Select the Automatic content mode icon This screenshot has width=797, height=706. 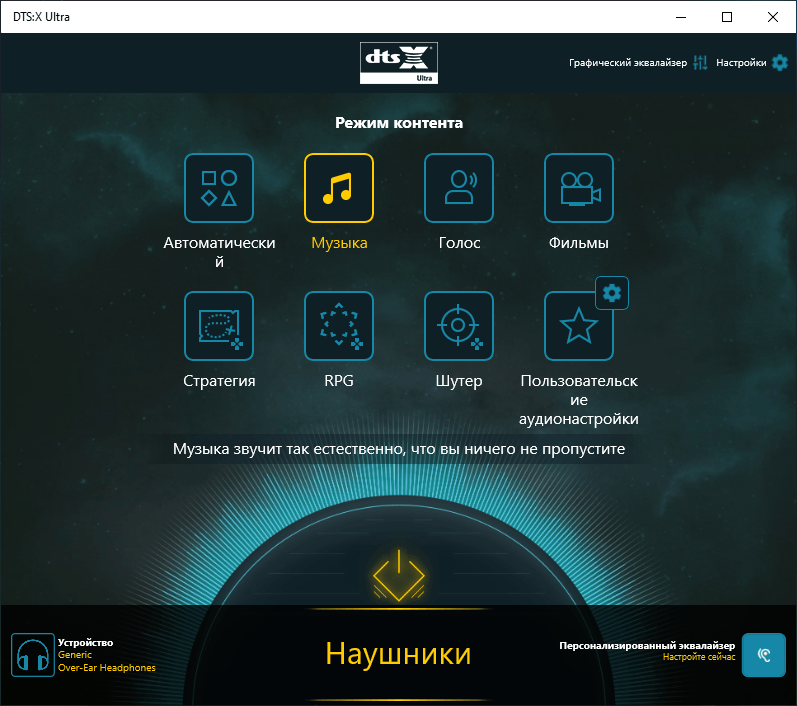coord(219,188)
